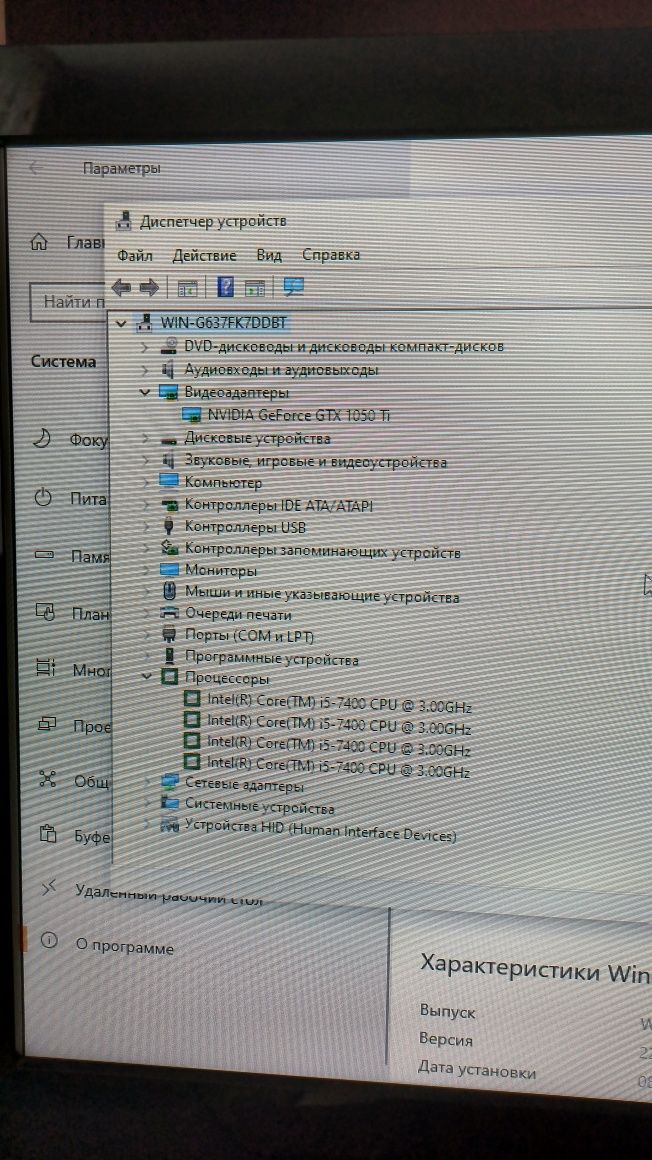Select the WIN-G637FK7DDBT computer name
Image resolution: width=652 pixels, height=1160 pixels.
pyautogui.click(x=224, y=323)
